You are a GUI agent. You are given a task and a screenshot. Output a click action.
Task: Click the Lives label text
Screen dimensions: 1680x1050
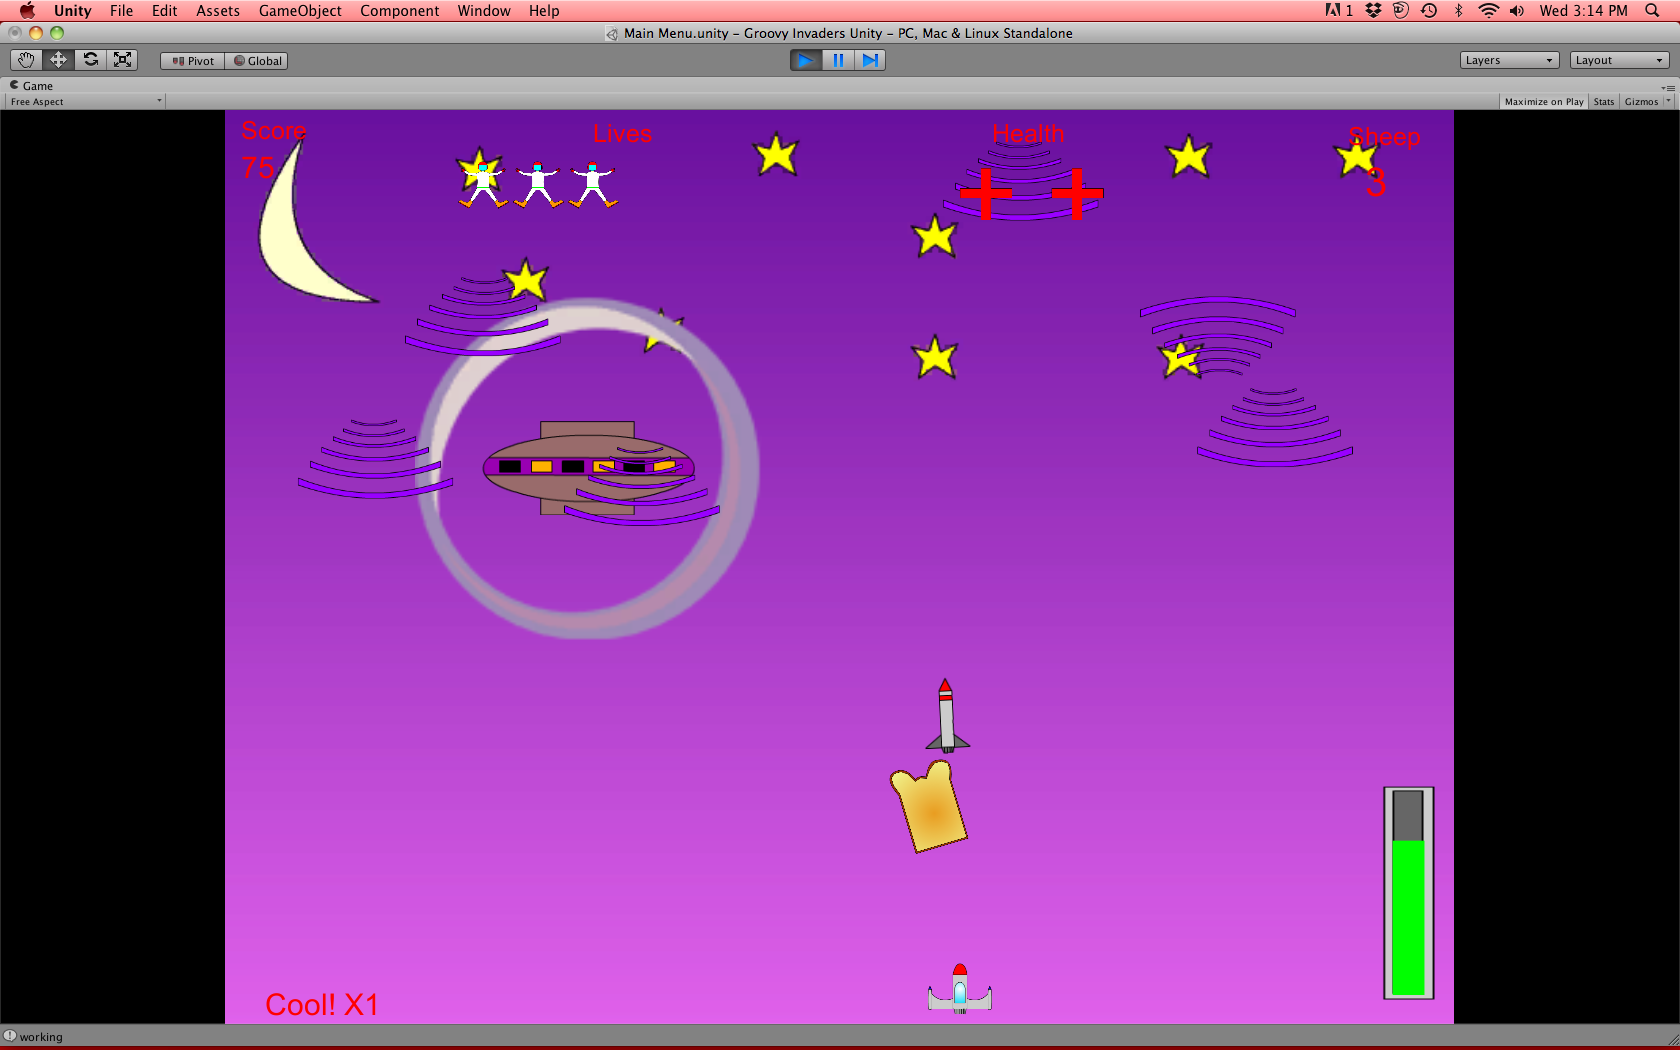pyautogui.click(x=622, y=134)
